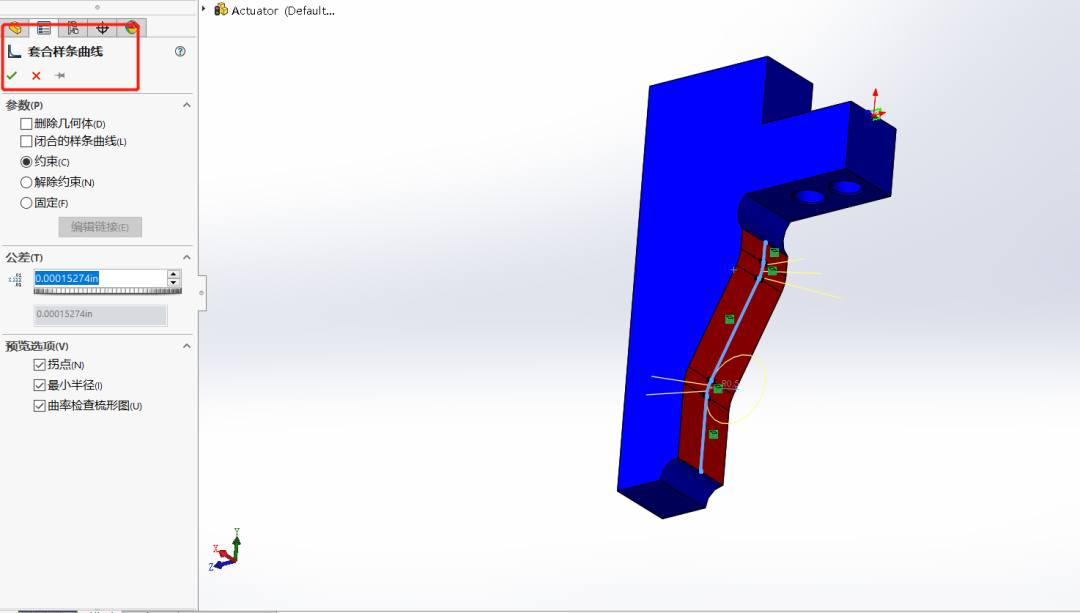Click the 套合样条曲线 fit spline title icon
1080x613 pixels.
(x=14, y=51)
